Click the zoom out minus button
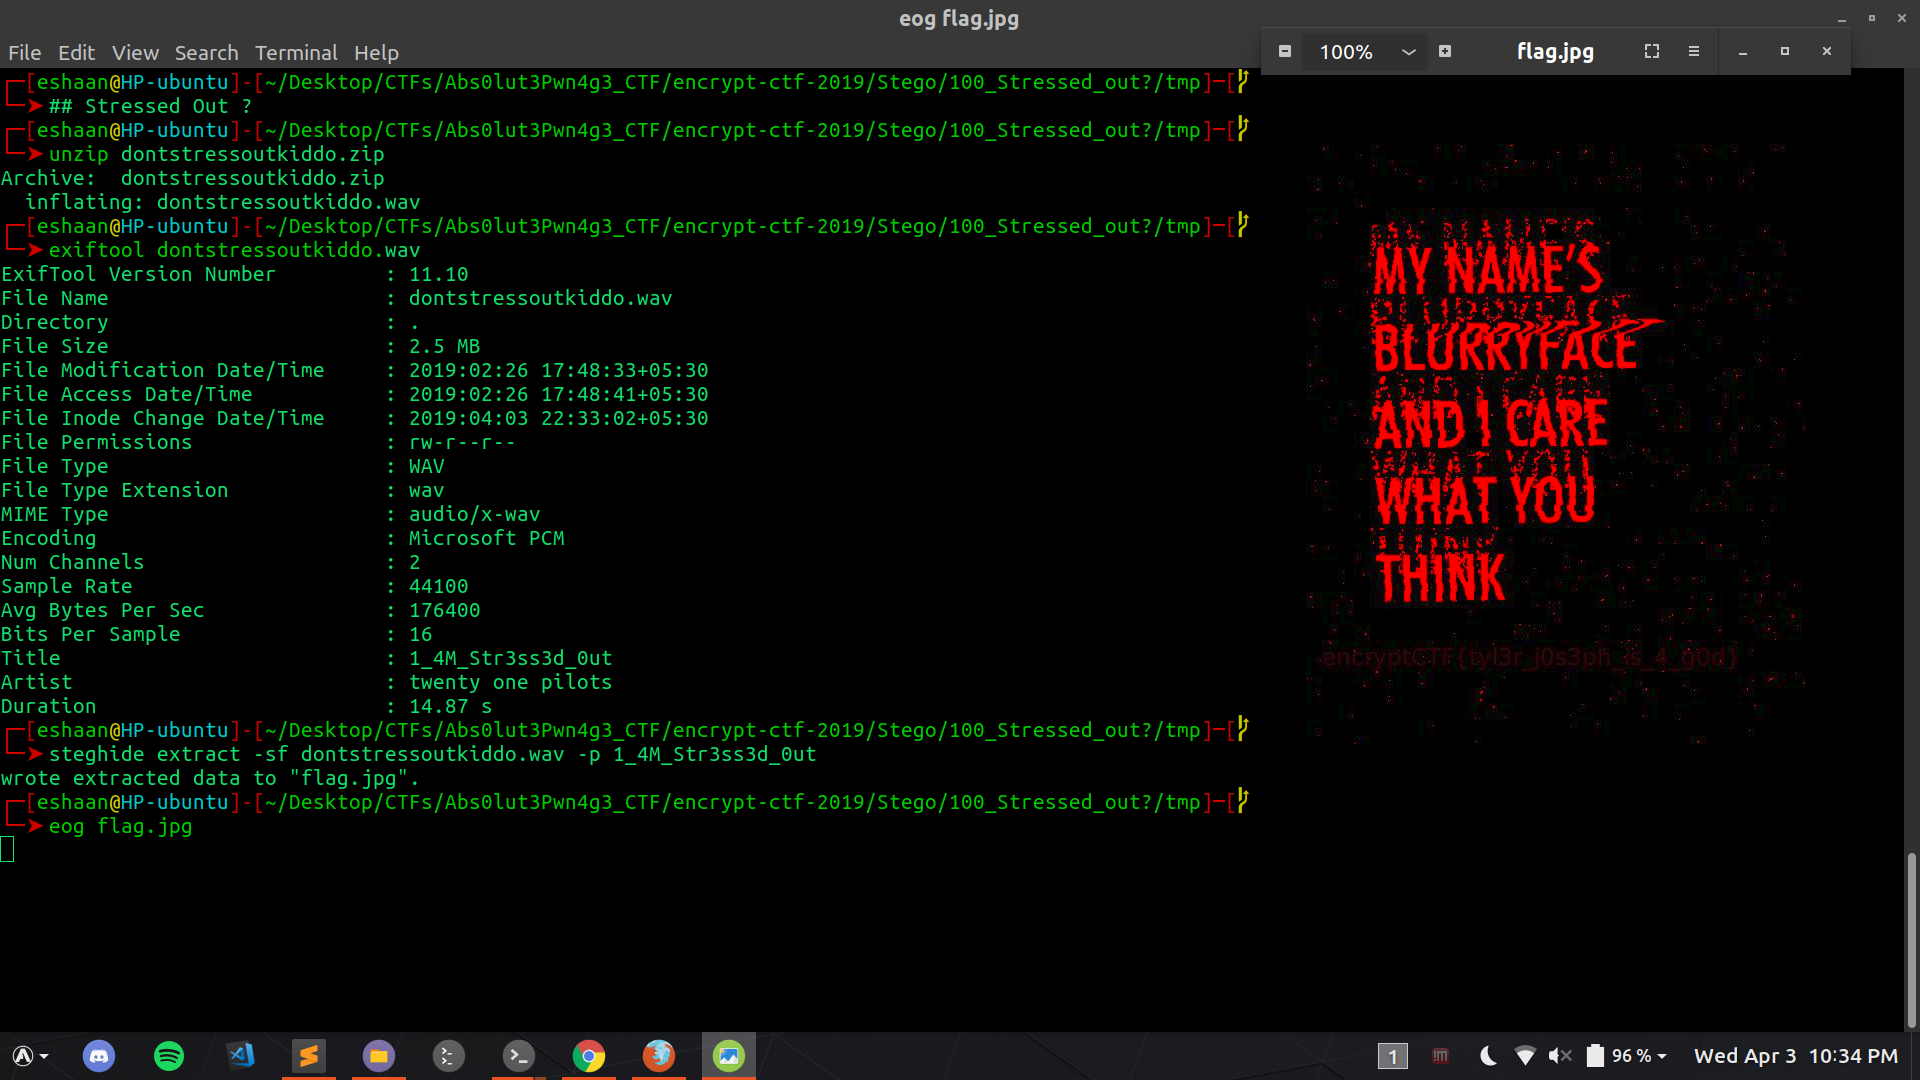Viewport: 1920px width, 1080px height. tap(1285, 51)
